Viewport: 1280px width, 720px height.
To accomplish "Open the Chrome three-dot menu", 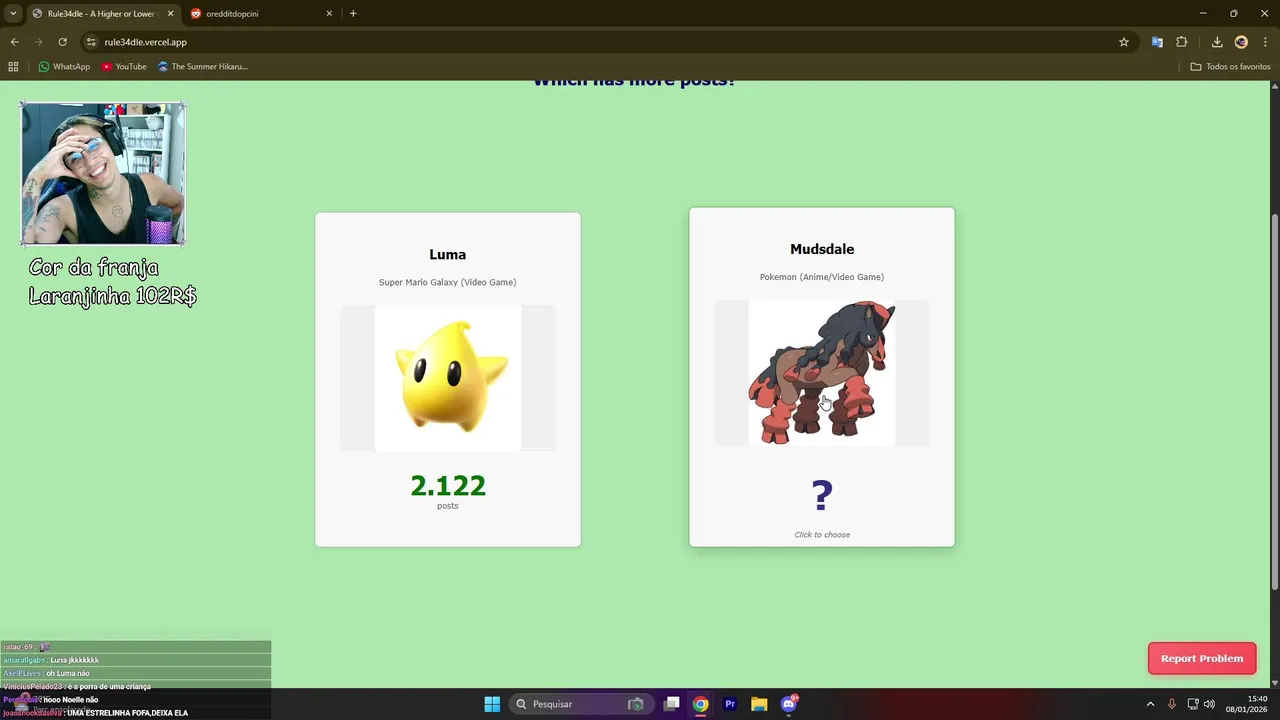I will pyautogui.click(x=1265, y=42).
